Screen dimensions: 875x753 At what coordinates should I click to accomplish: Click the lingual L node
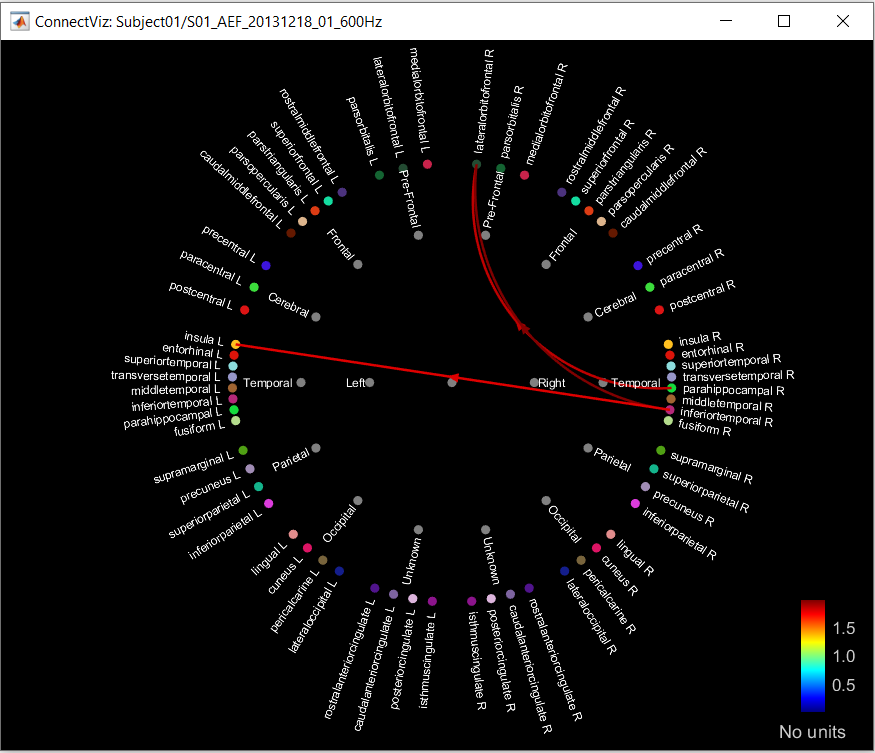(293, 534)
